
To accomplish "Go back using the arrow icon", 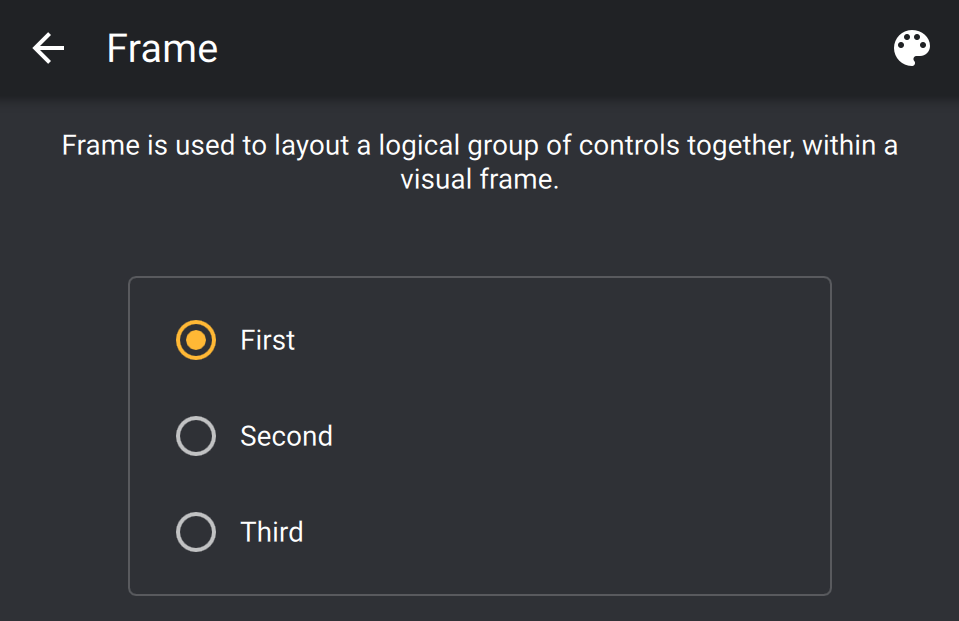I will coord(48,48).
